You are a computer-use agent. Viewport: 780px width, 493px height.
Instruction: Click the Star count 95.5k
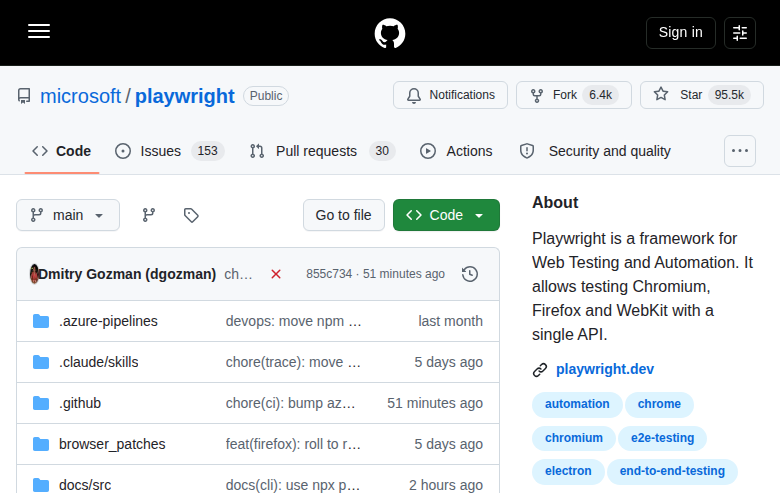pos(729,95)
